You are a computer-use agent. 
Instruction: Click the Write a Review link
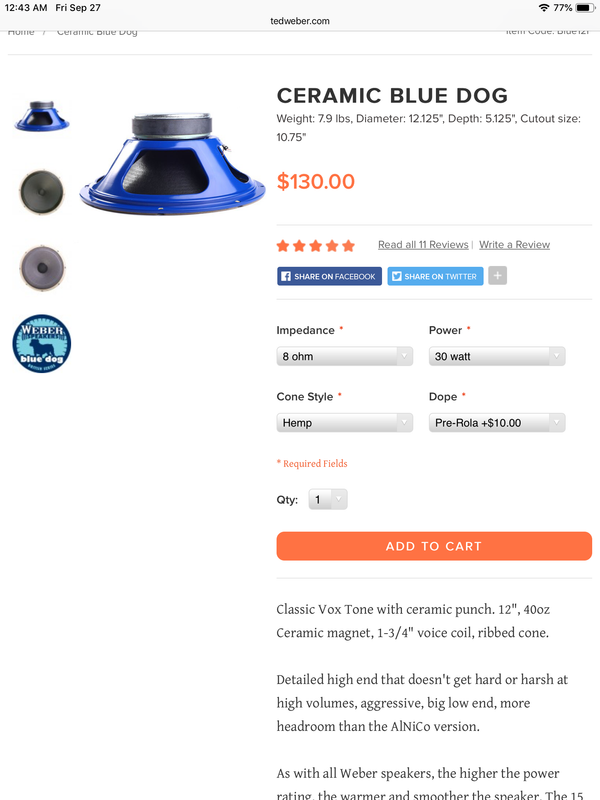coord(514,245)
